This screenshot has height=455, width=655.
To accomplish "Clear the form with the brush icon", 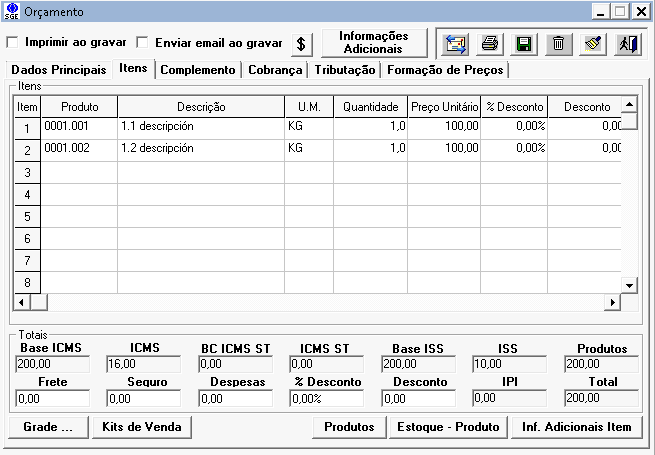I will coord(593,44).
